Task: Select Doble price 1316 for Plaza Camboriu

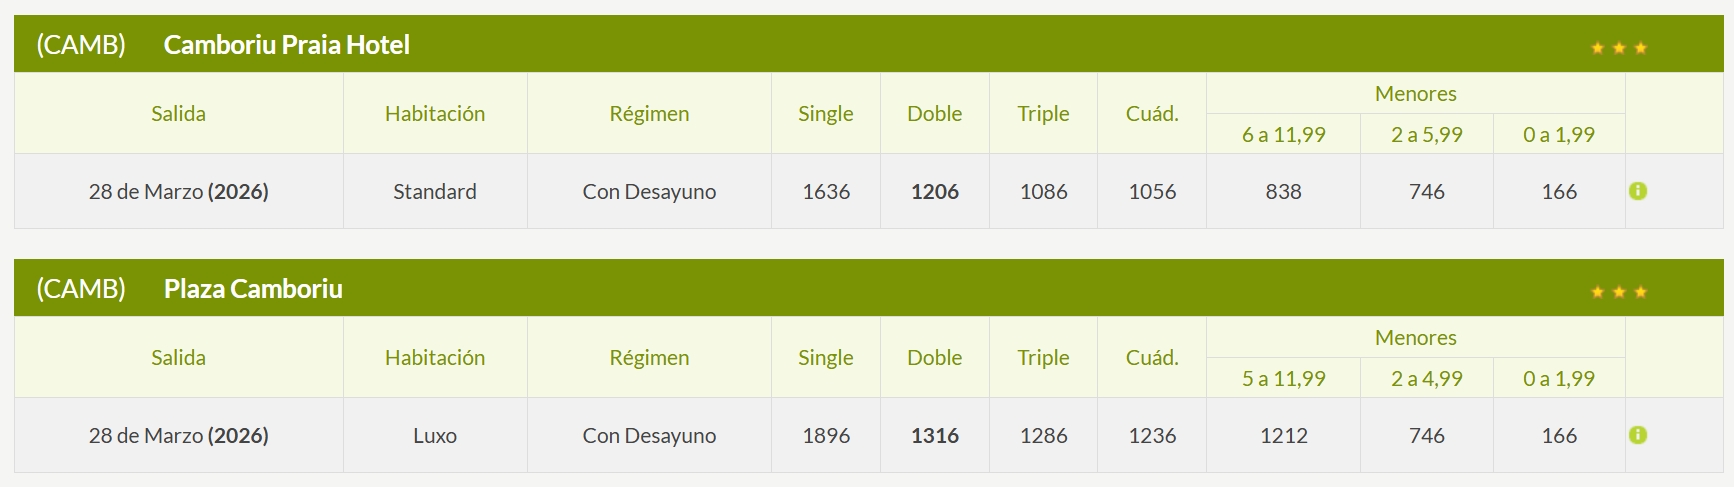Action: pyautogui.click(x=934, y=436)
